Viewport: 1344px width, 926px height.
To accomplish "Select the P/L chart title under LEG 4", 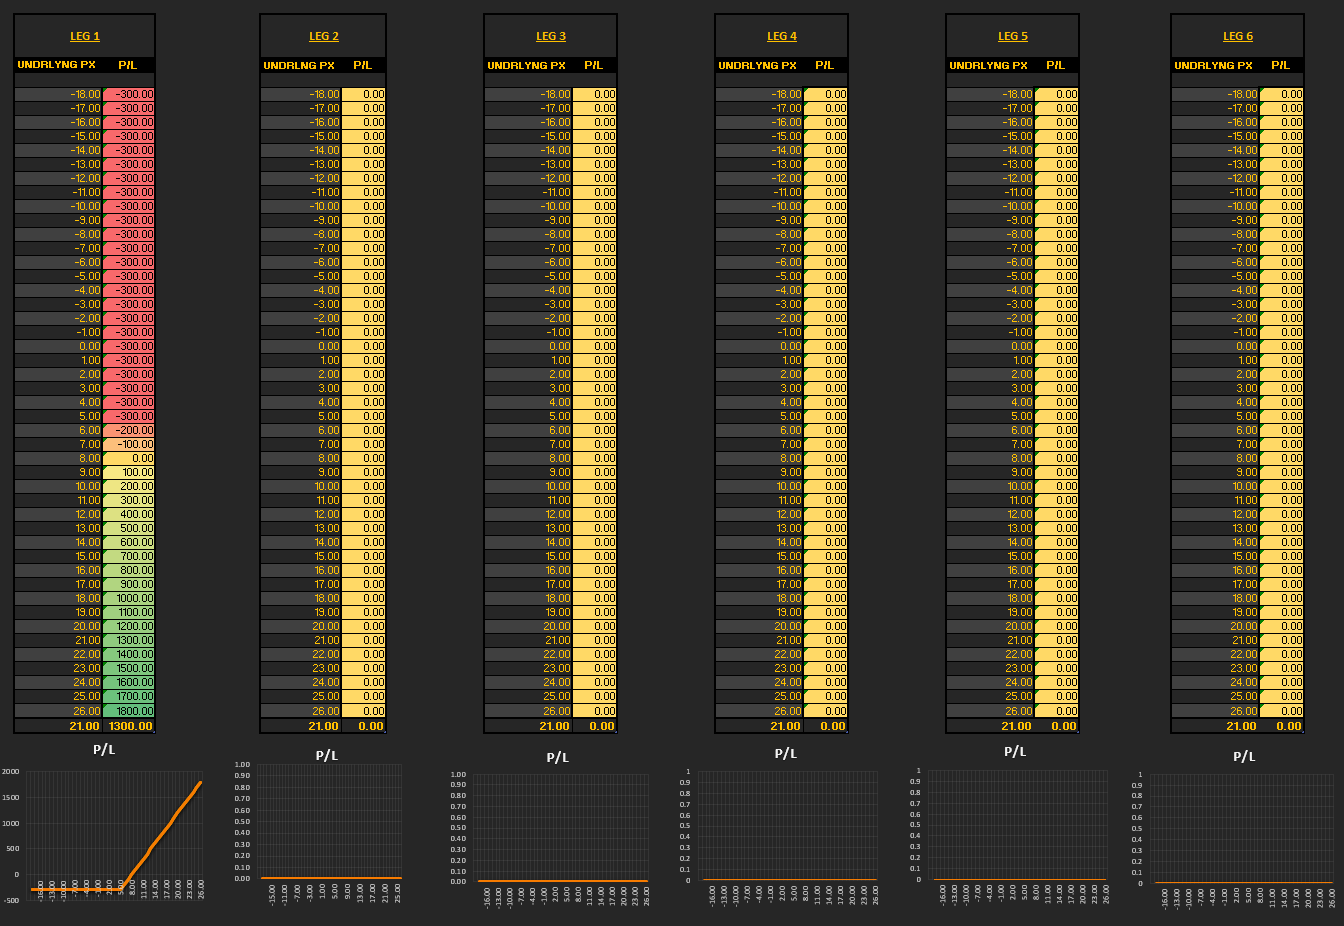I will [786, 753].
